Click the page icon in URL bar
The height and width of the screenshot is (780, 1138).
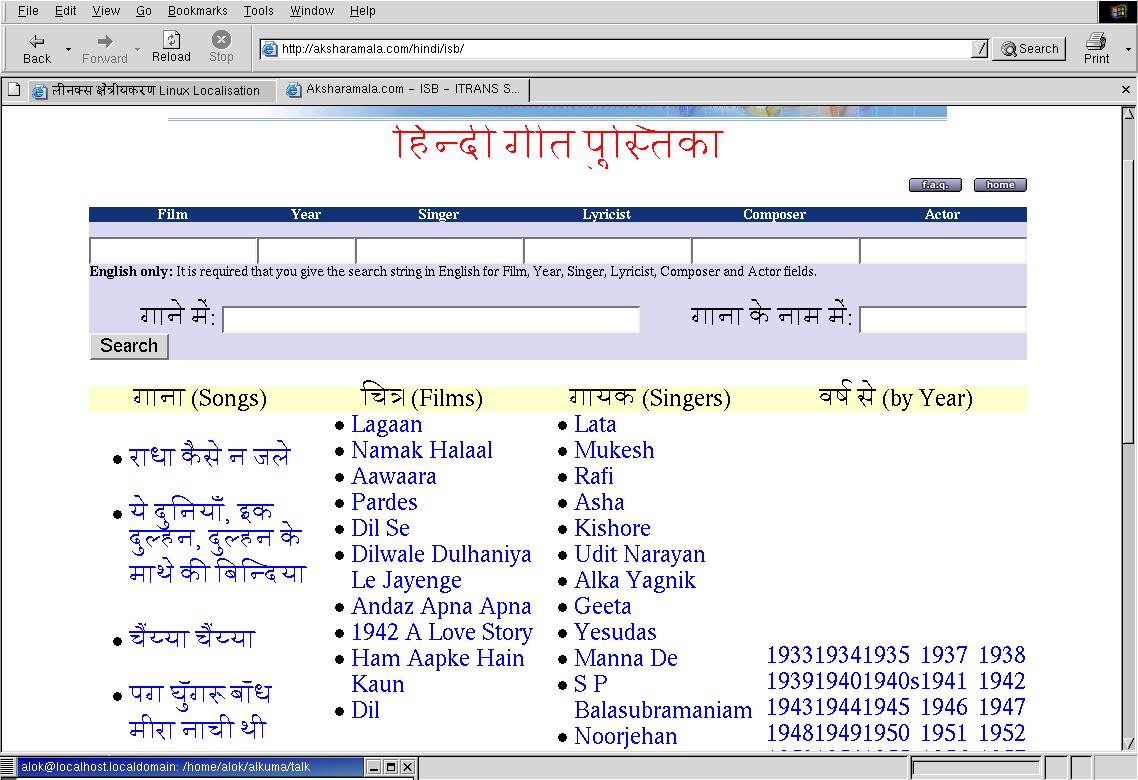[270, 49]
